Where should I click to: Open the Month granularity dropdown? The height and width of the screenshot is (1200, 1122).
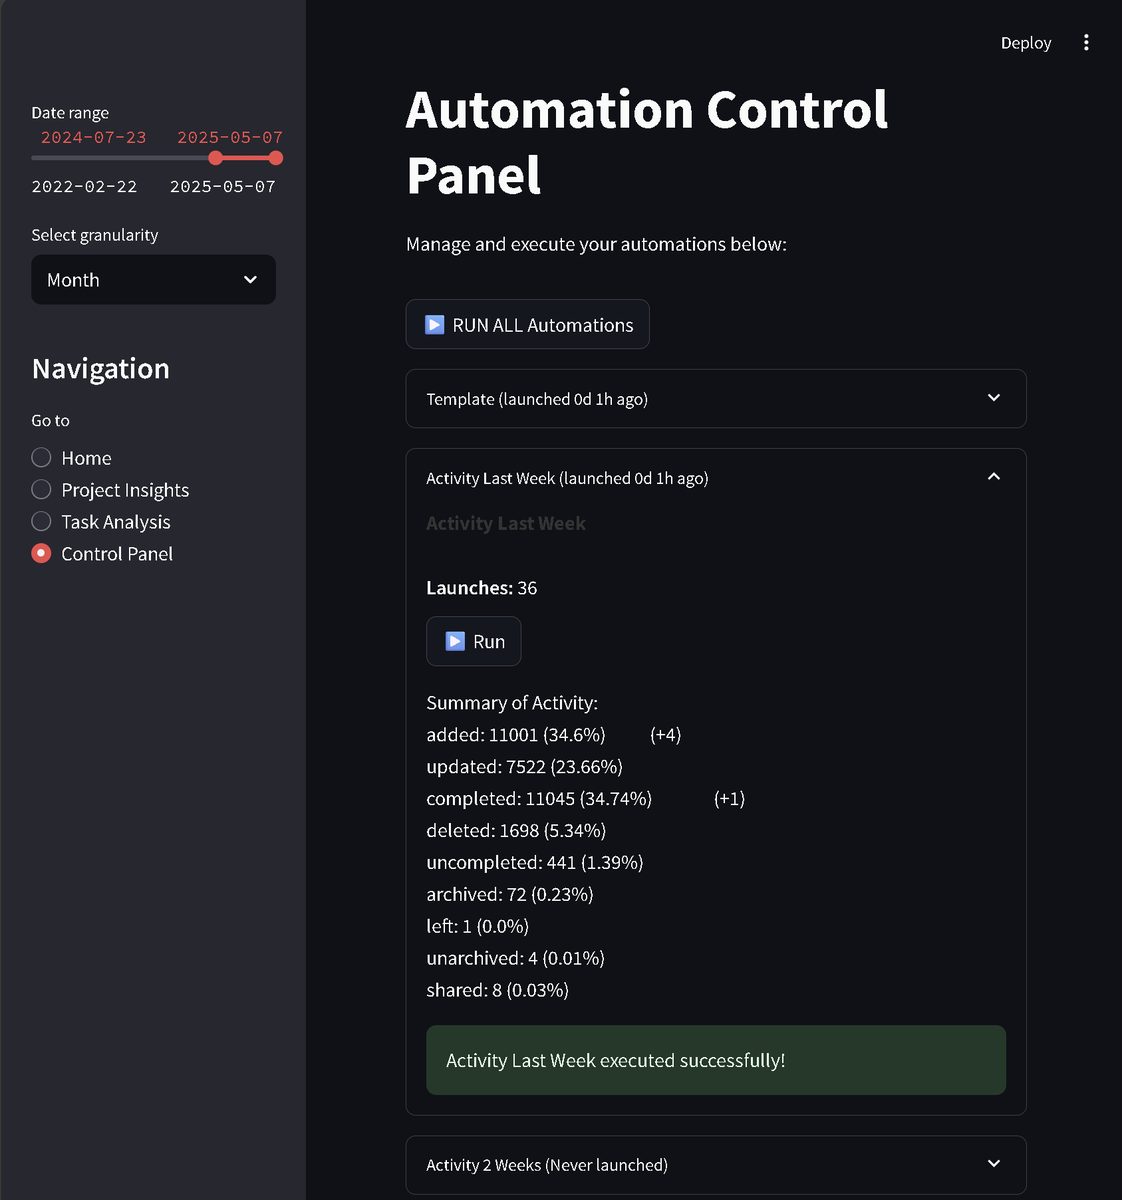[153, 280]
